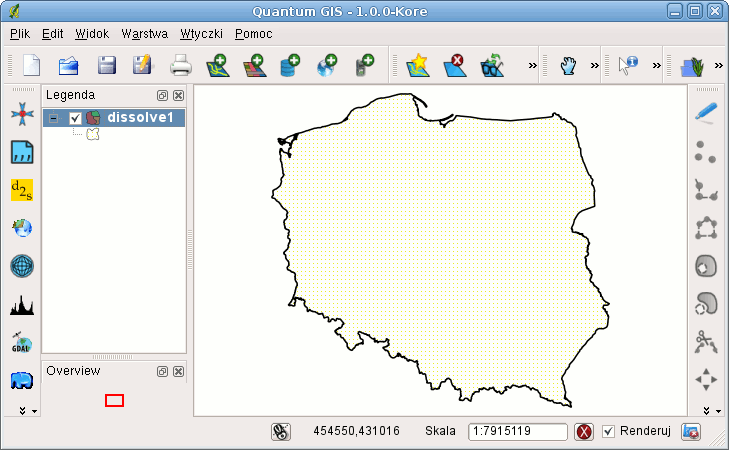The image size is (729, 450).
Task: Expand hidden file toolbar items chevron
Action: pos(532,66)
